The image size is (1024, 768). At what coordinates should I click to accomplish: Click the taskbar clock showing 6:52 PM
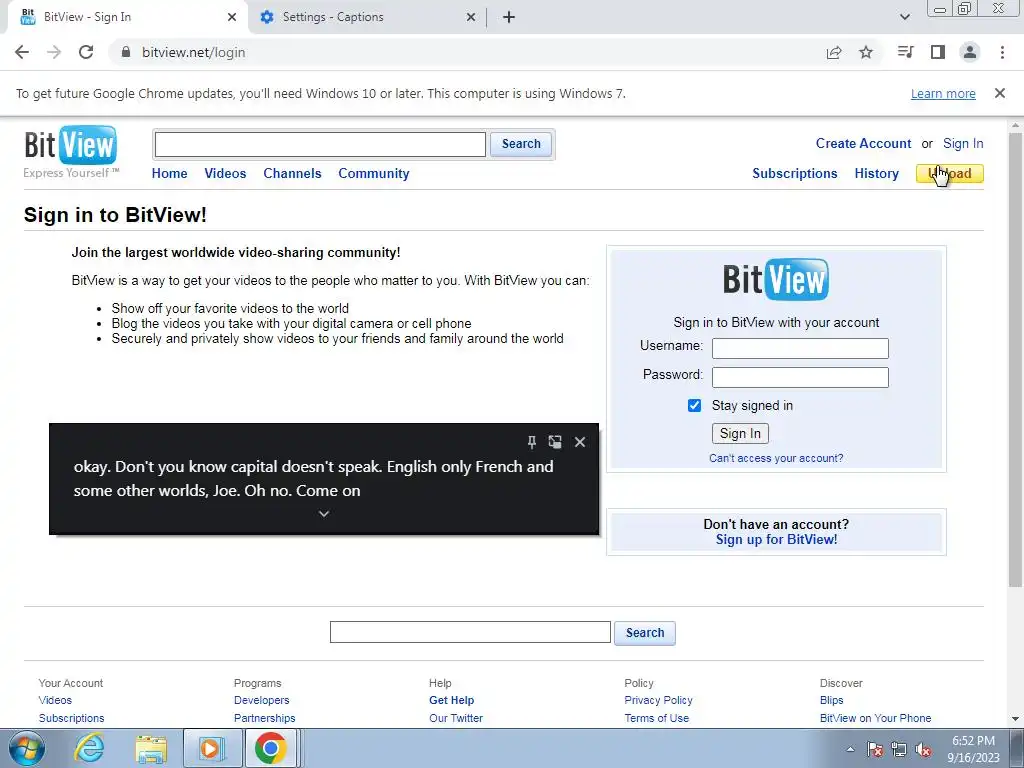[x=973, y=749]
